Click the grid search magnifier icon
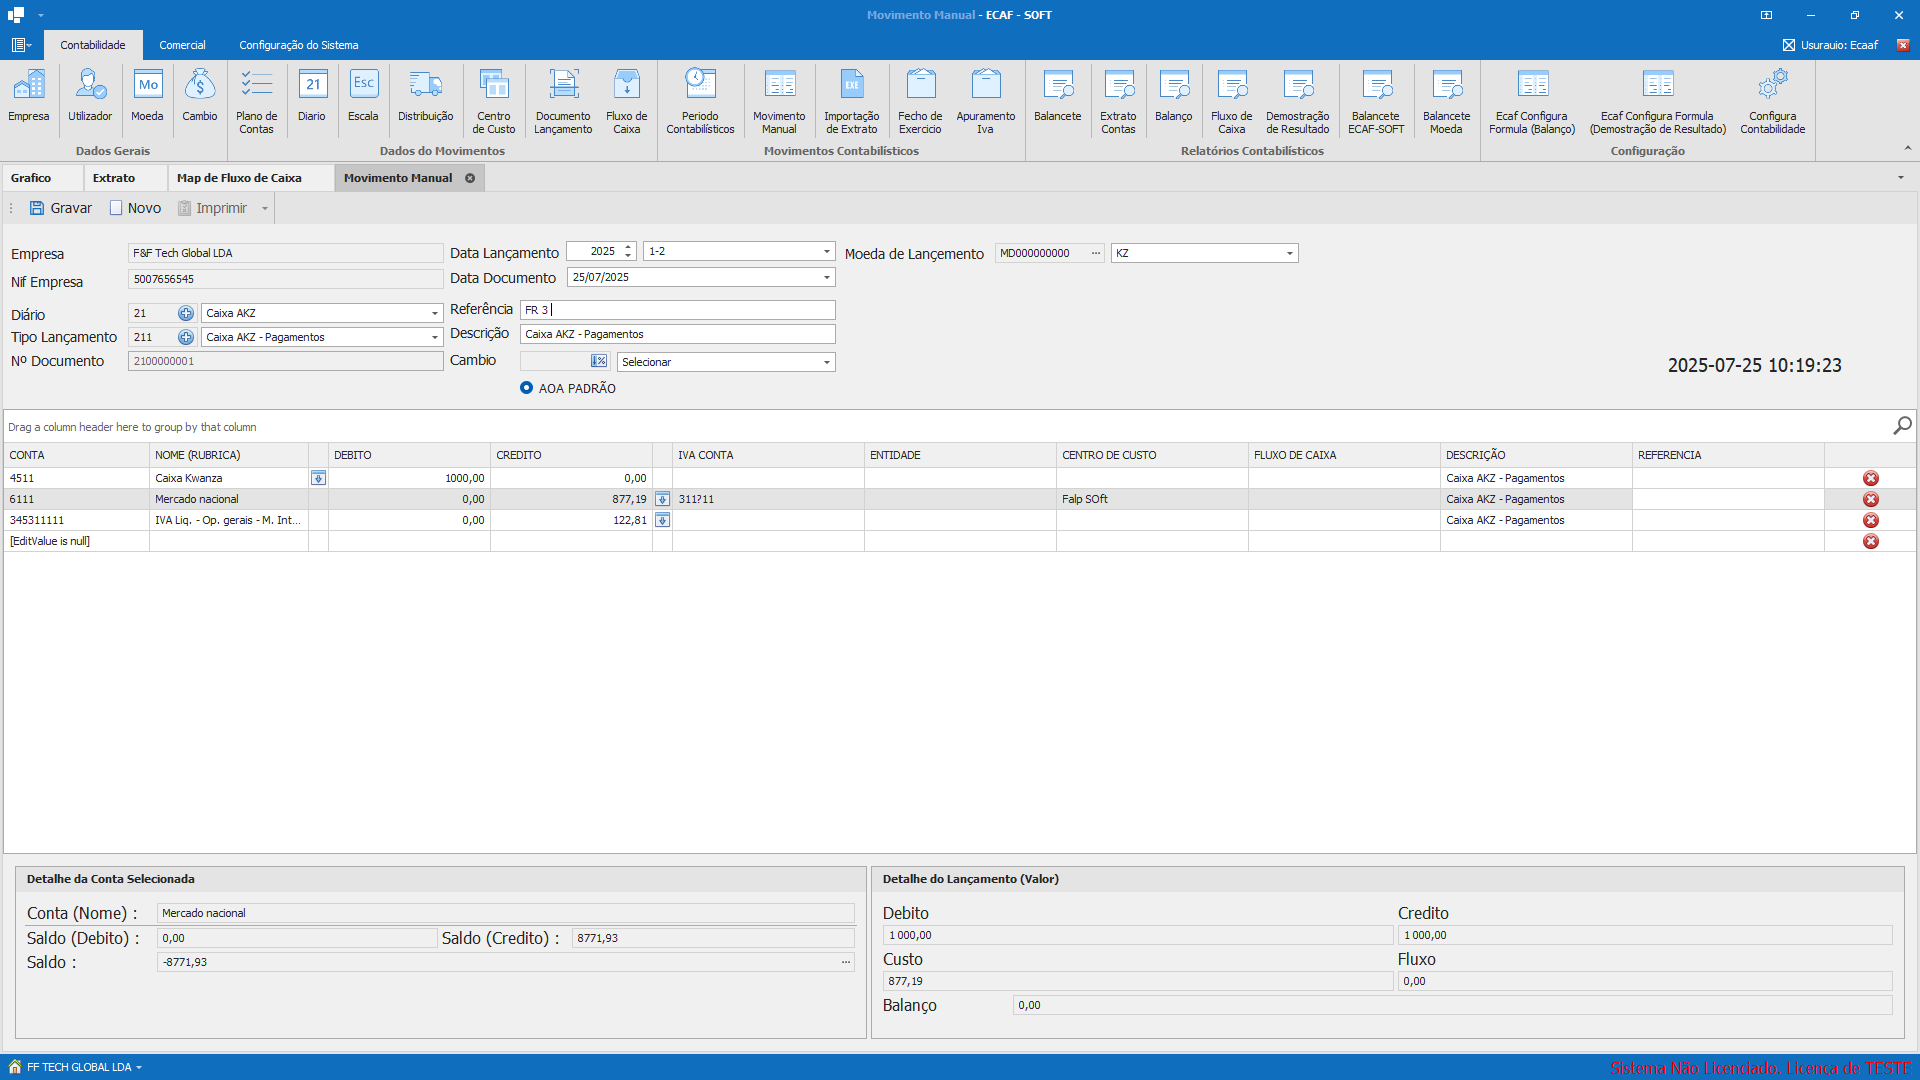 (1902, 426)
